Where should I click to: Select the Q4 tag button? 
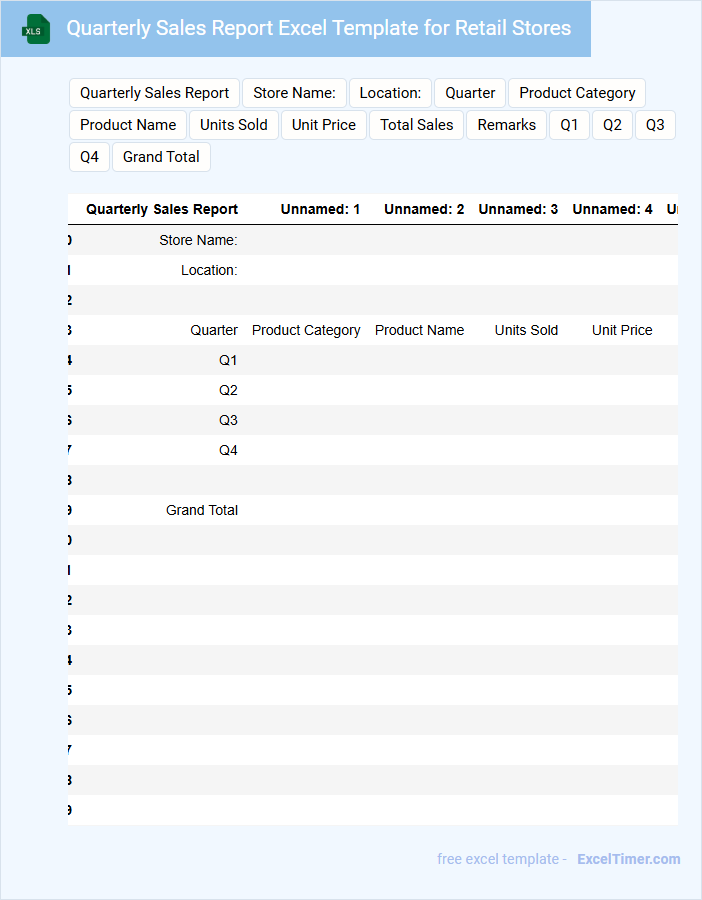[x=90, y=157]
